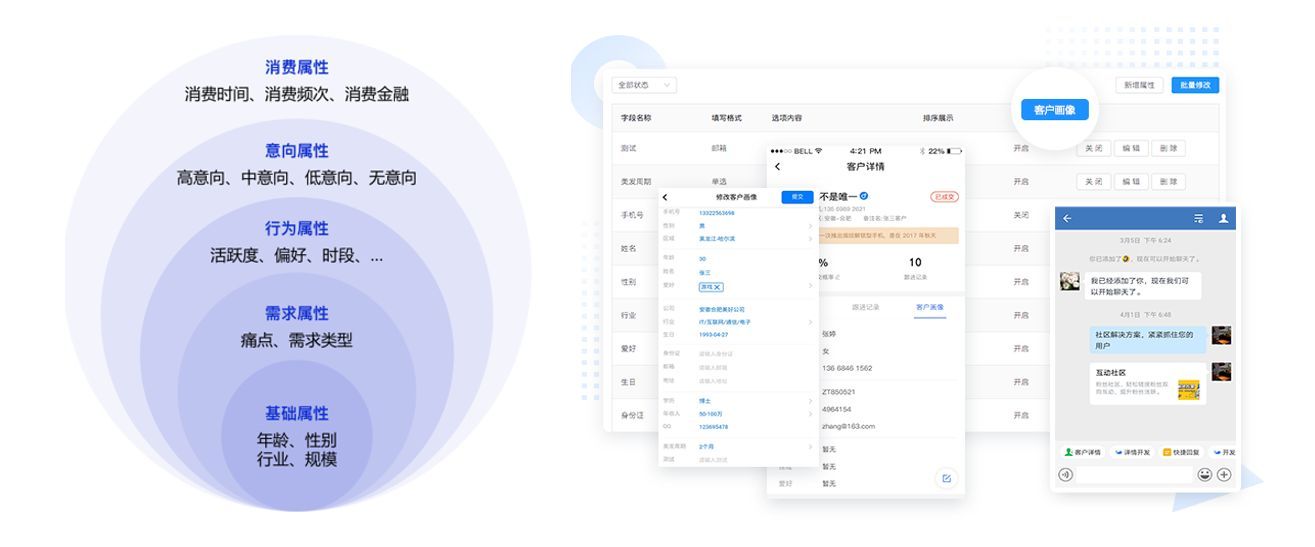Click the 消费属性 heading in circle diagram

(296, 67)
